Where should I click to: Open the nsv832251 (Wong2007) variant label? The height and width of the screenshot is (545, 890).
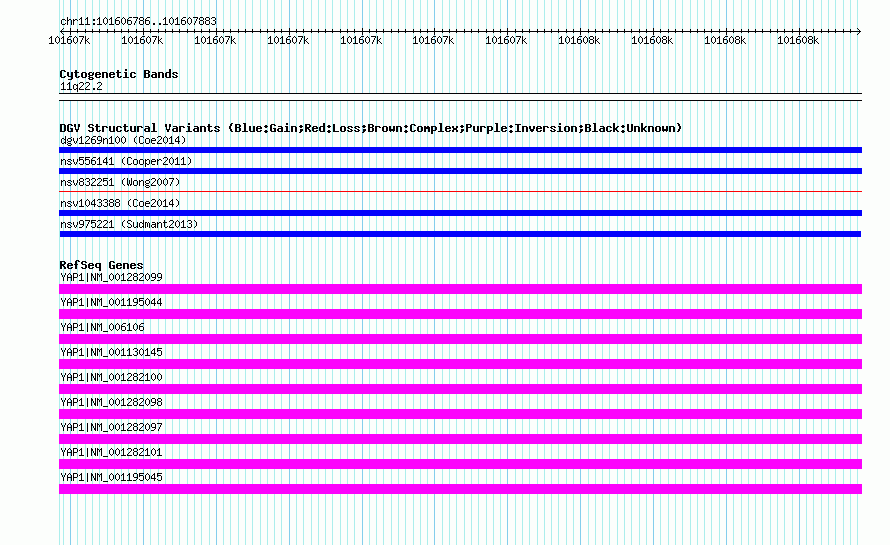(x=120, y=182)
